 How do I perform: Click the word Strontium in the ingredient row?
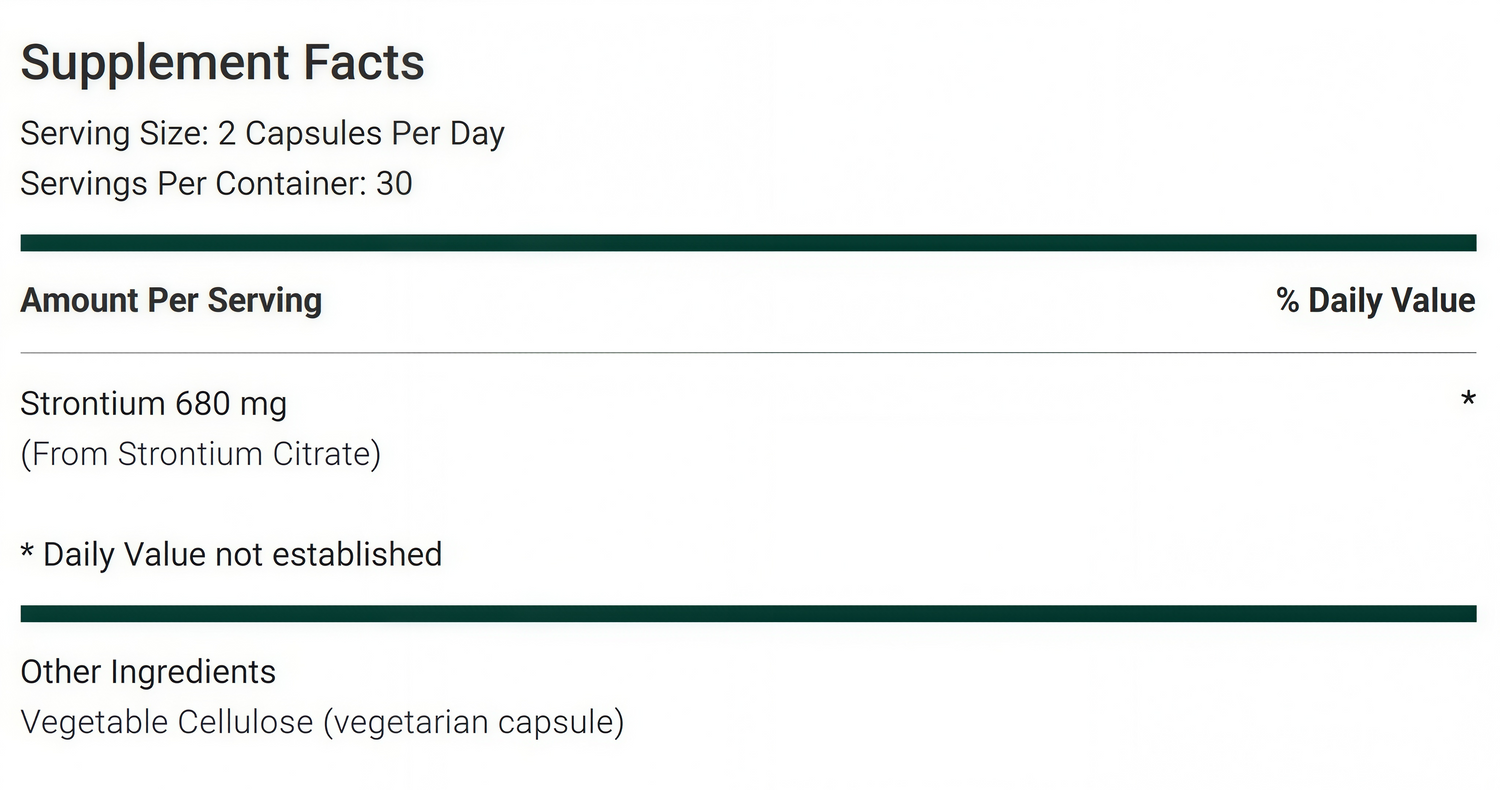(x=93, y=404)
